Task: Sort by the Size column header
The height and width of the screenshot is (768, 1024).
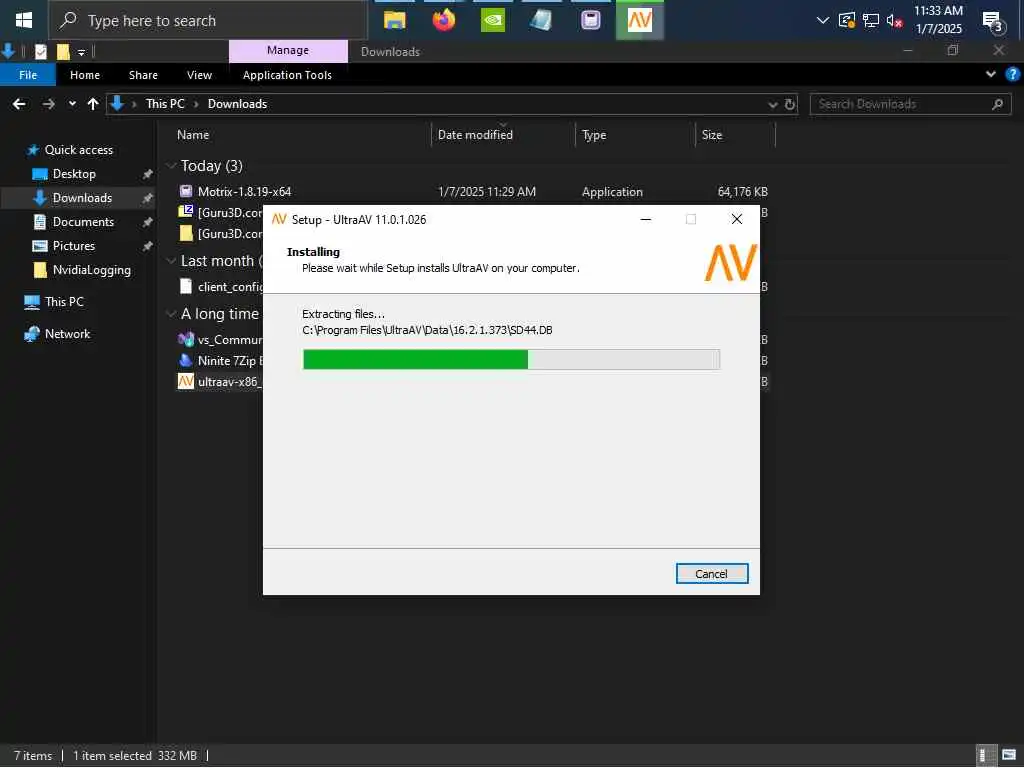Action: coord(711,135)
